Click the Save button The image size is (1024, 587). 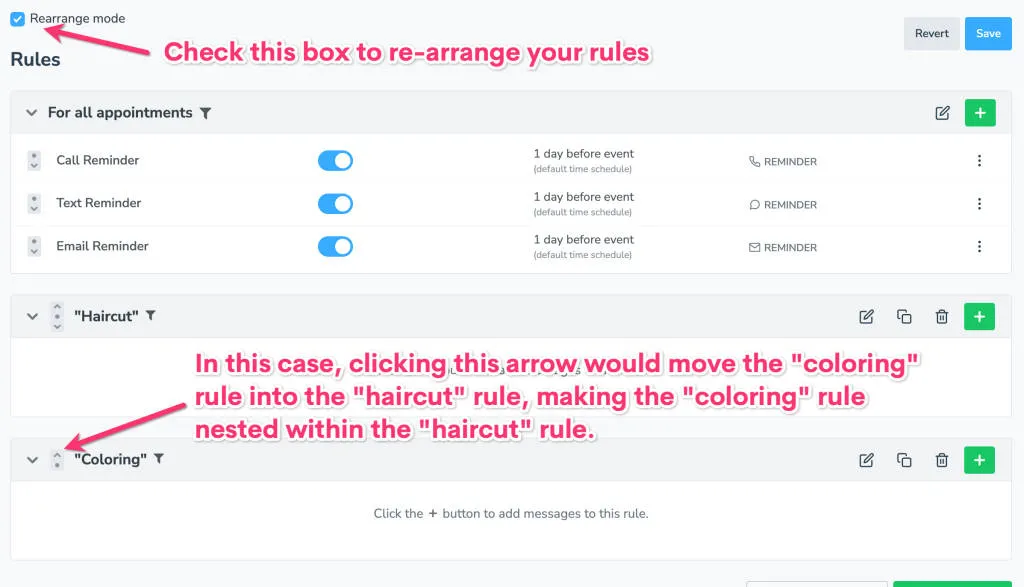[x=988, y=33]
